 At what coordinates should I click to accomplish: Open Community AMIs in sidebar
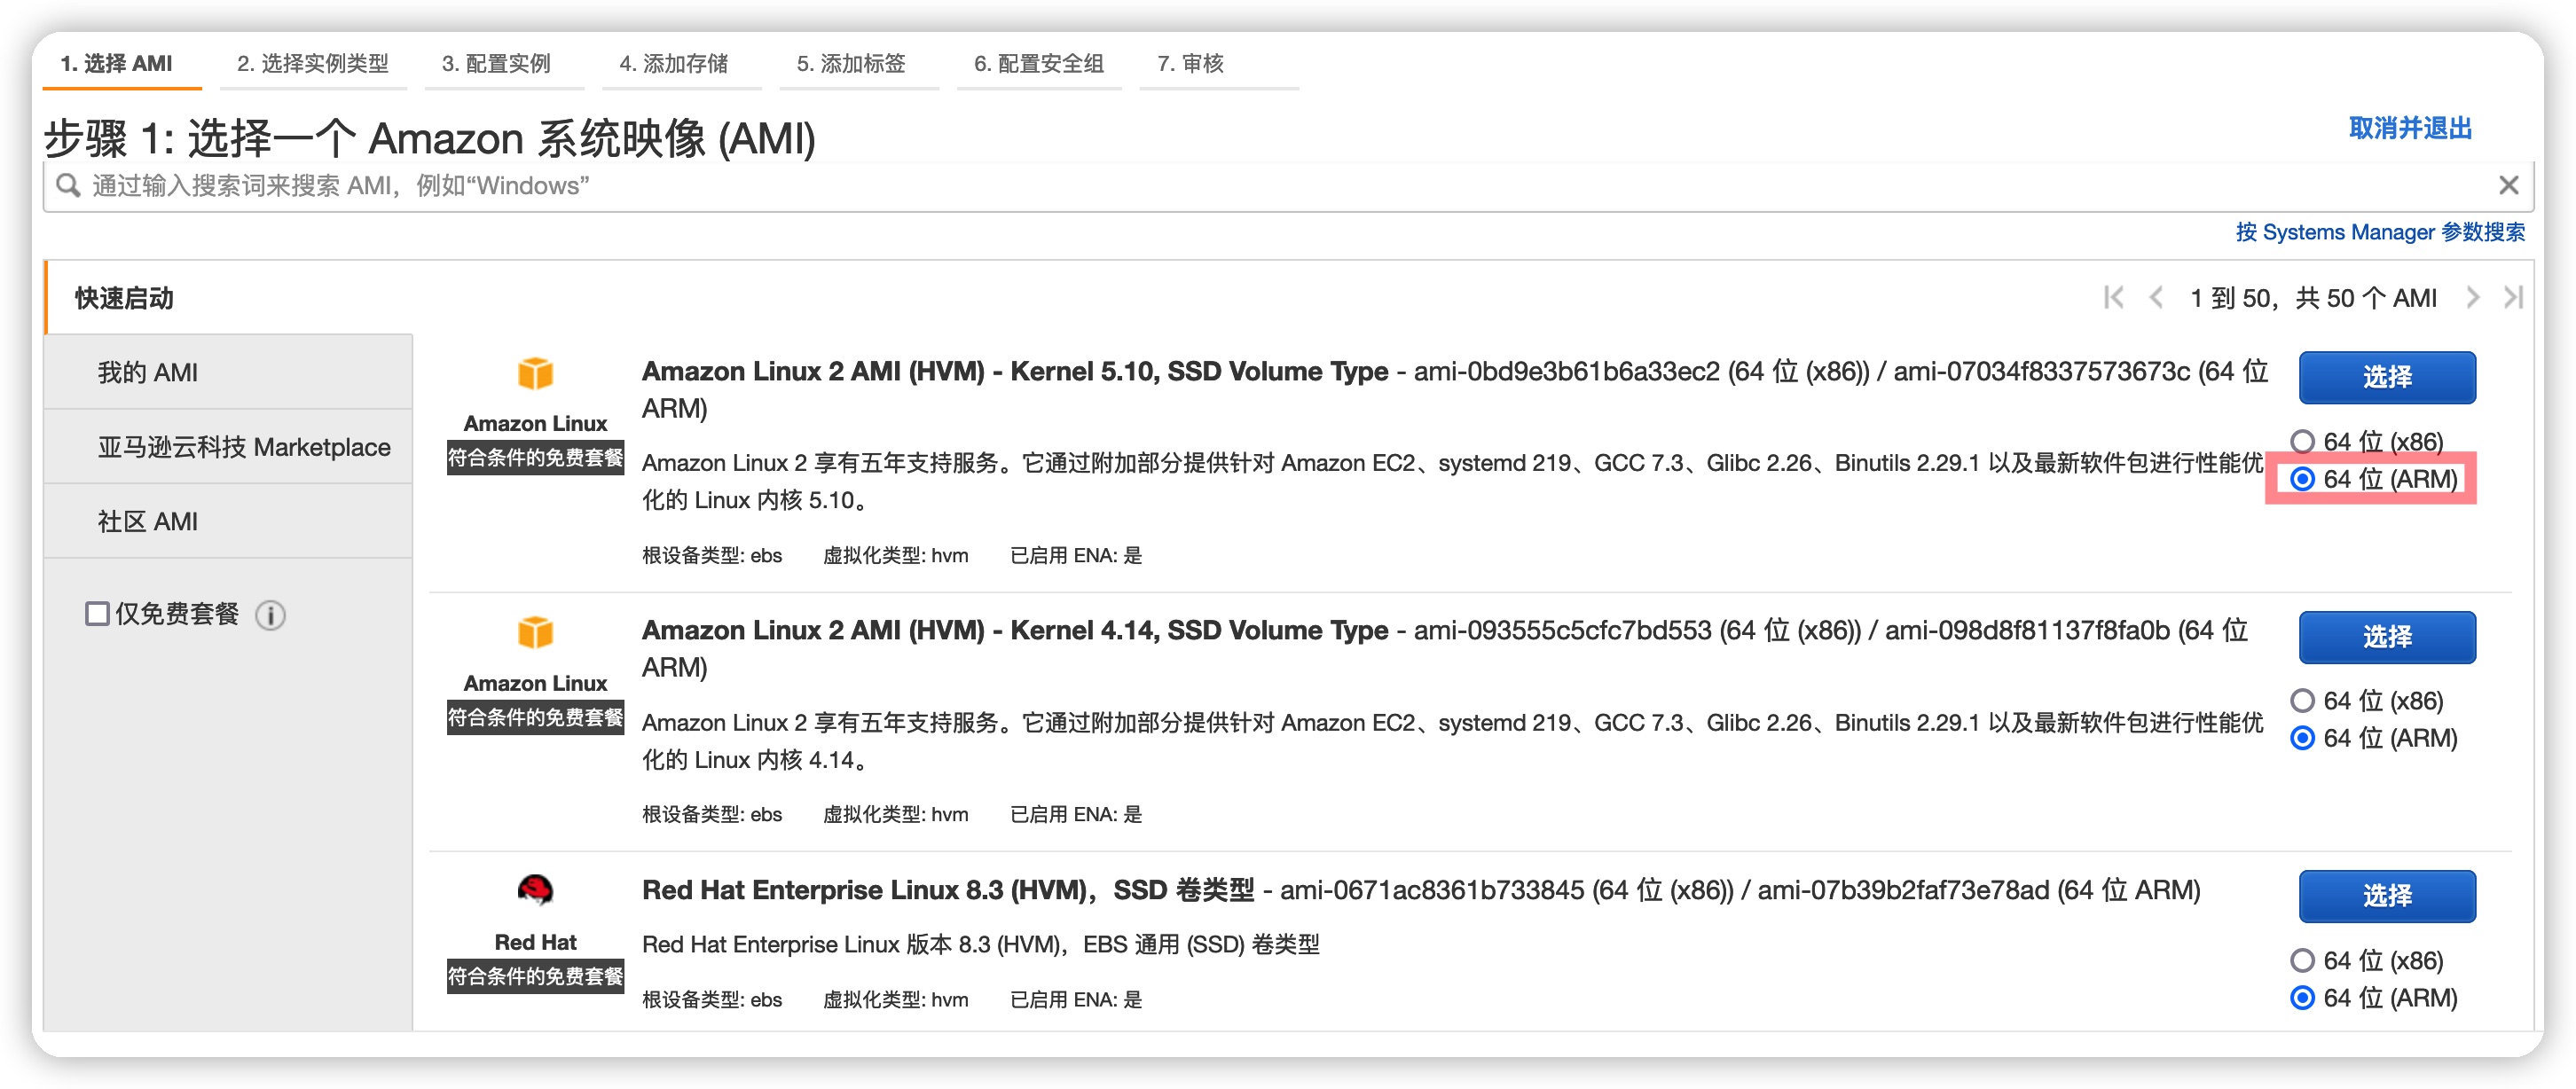[229, 521]
